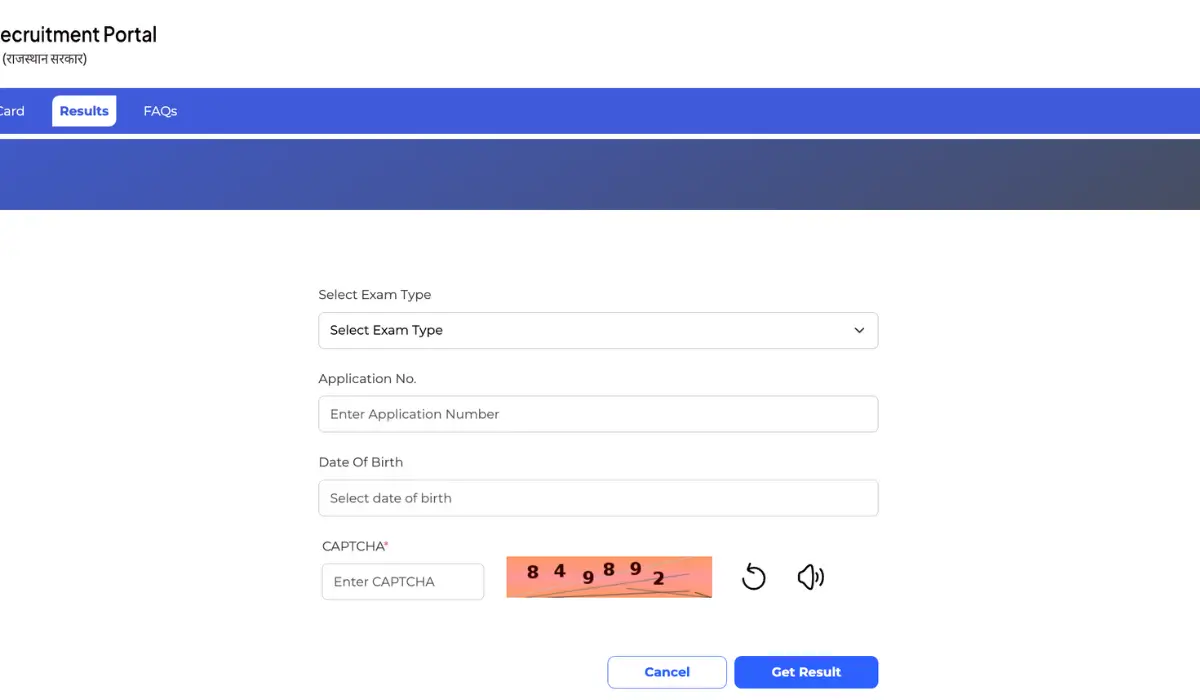Viewport: 1200px width, 700px height.
Task: Go to the Card tab
Action: [12, 110]
